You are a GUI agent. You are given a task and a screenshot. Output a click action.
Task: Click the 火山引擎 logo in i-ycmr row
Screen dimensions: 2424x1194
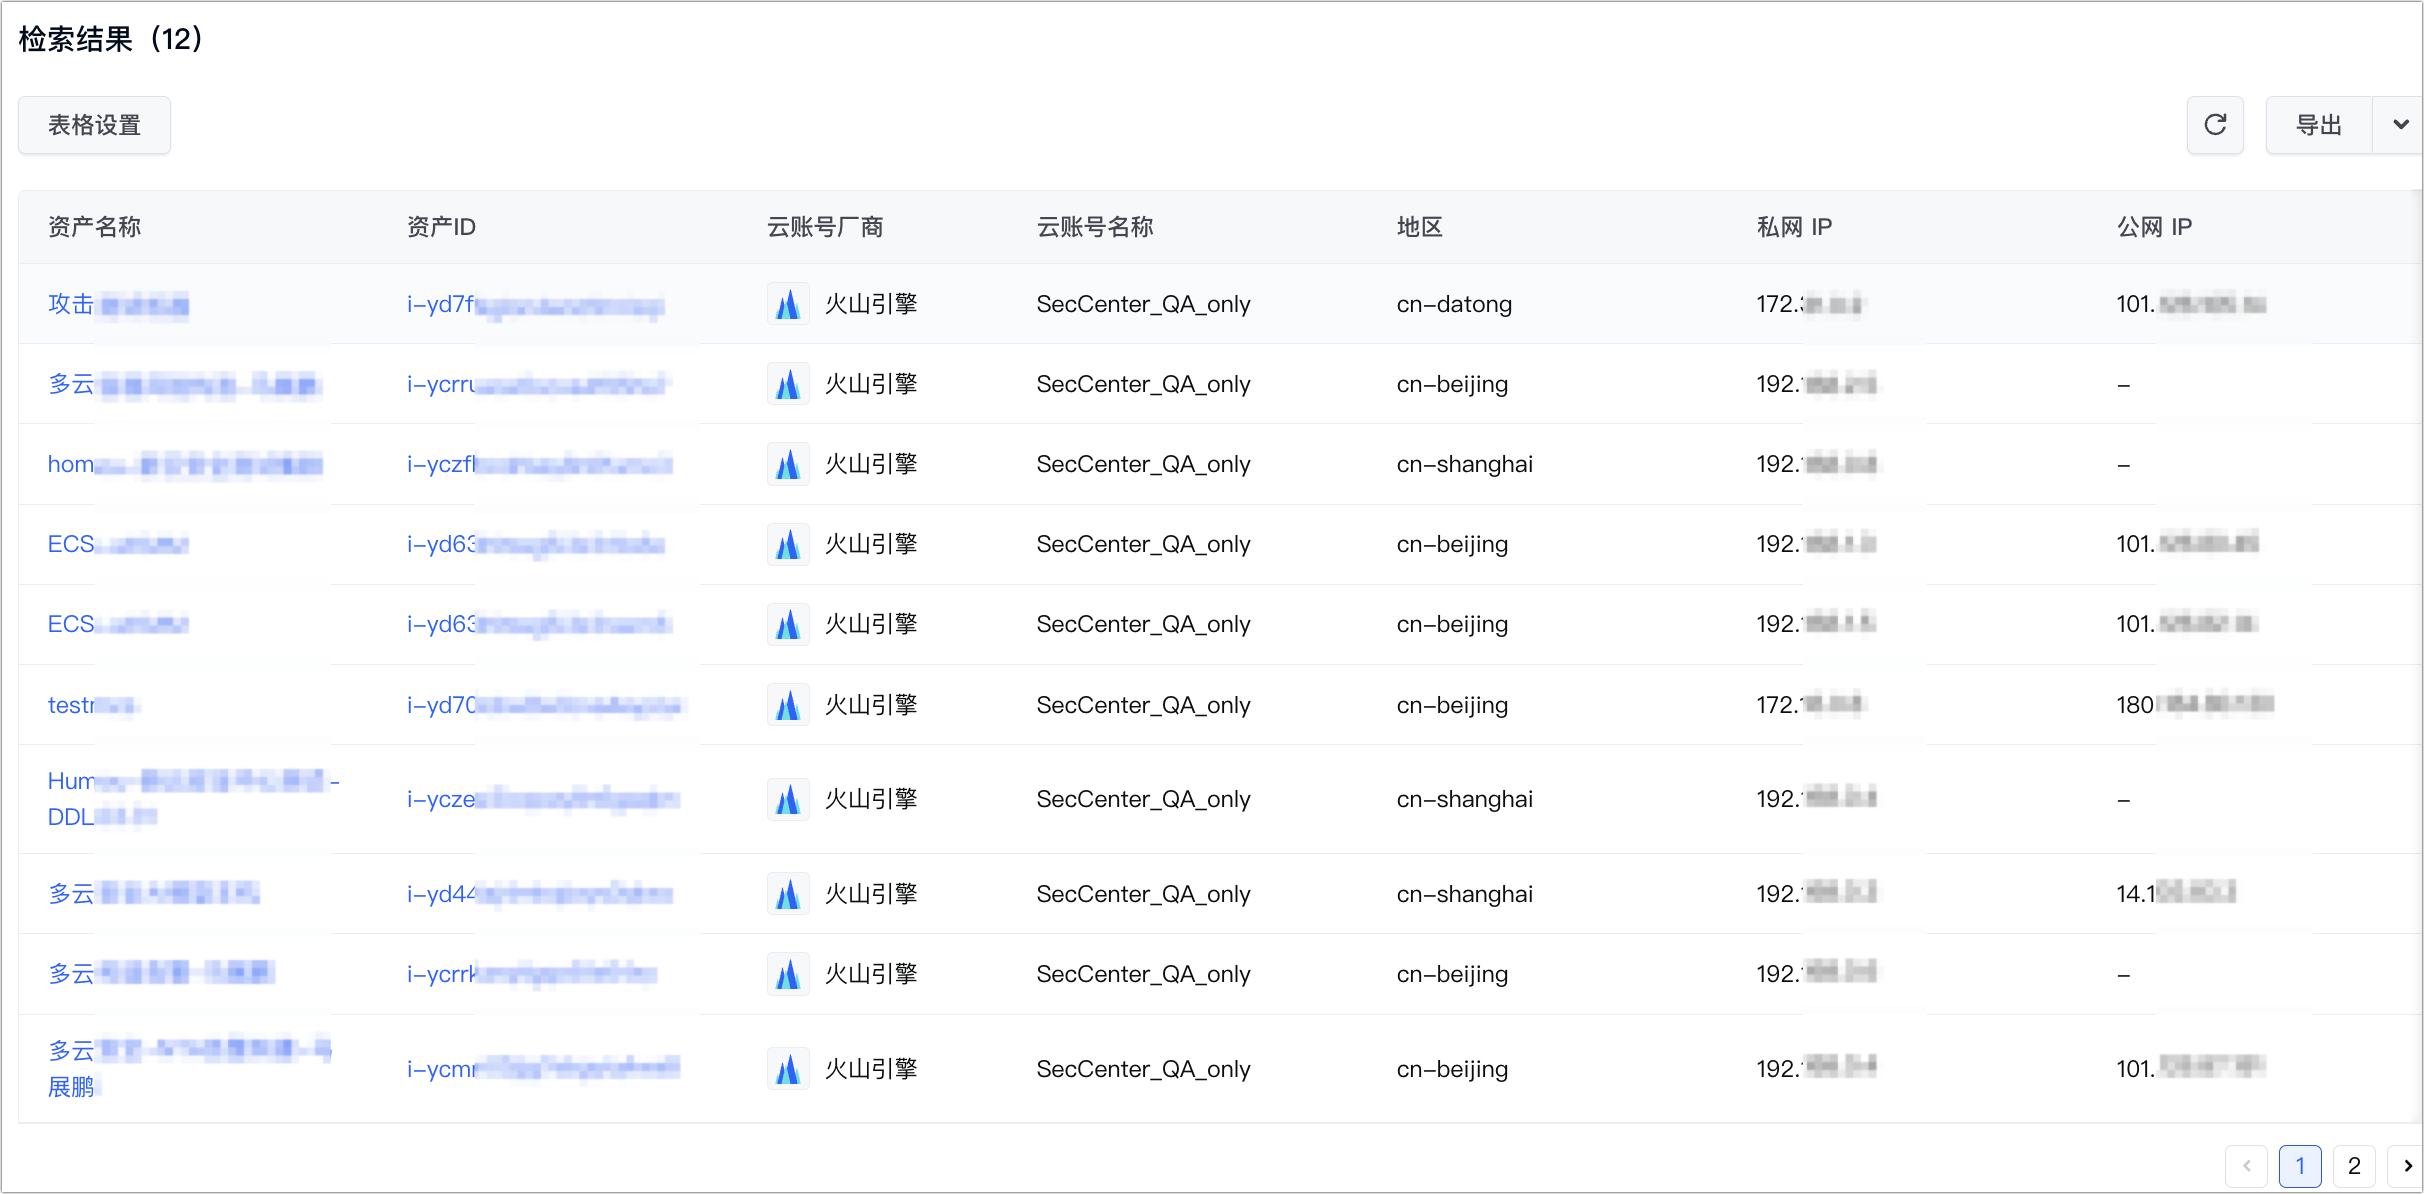[788, 1069]
